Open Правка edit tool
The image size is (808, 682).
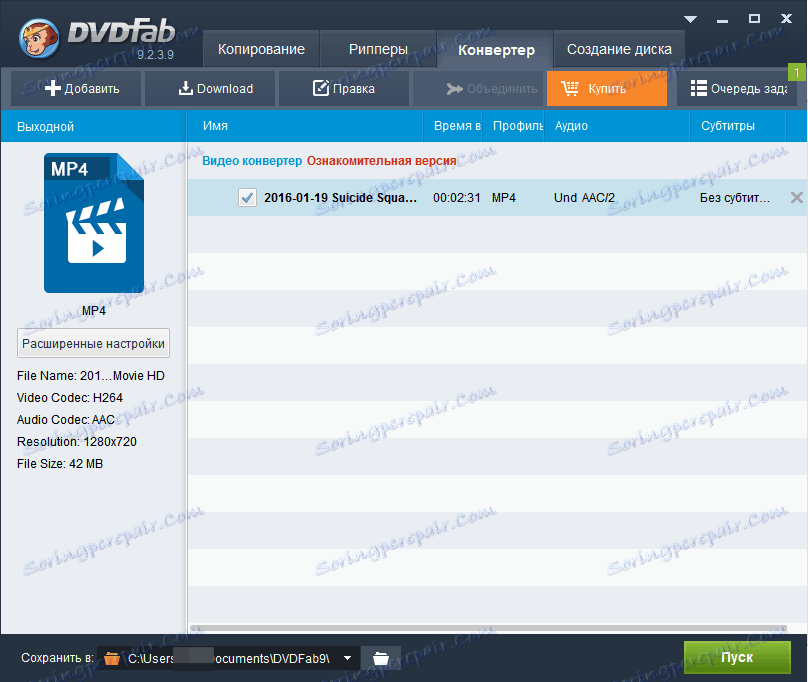(344, 89)
